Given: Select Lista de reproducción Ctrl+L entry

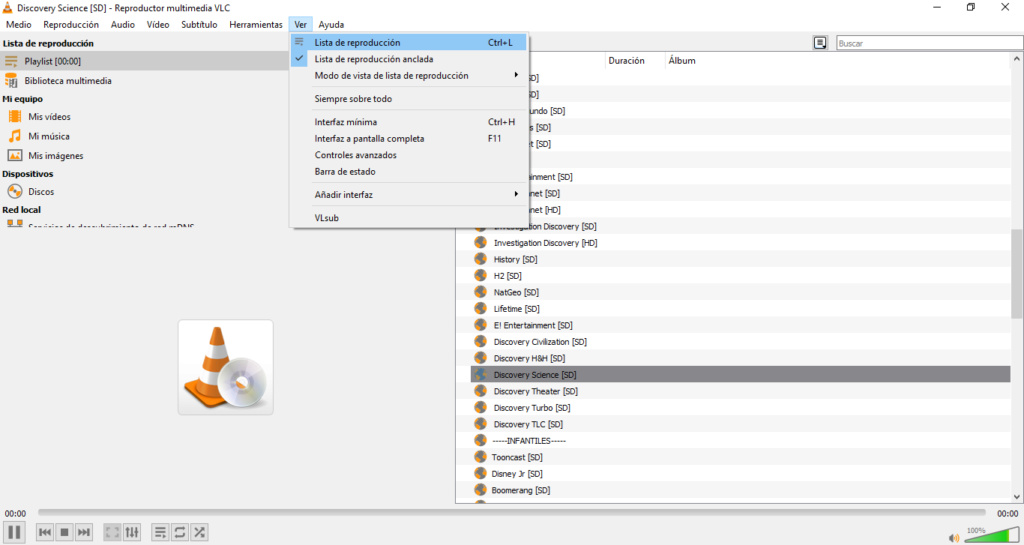Looking at the screenshot, I should tap(409, 42).
